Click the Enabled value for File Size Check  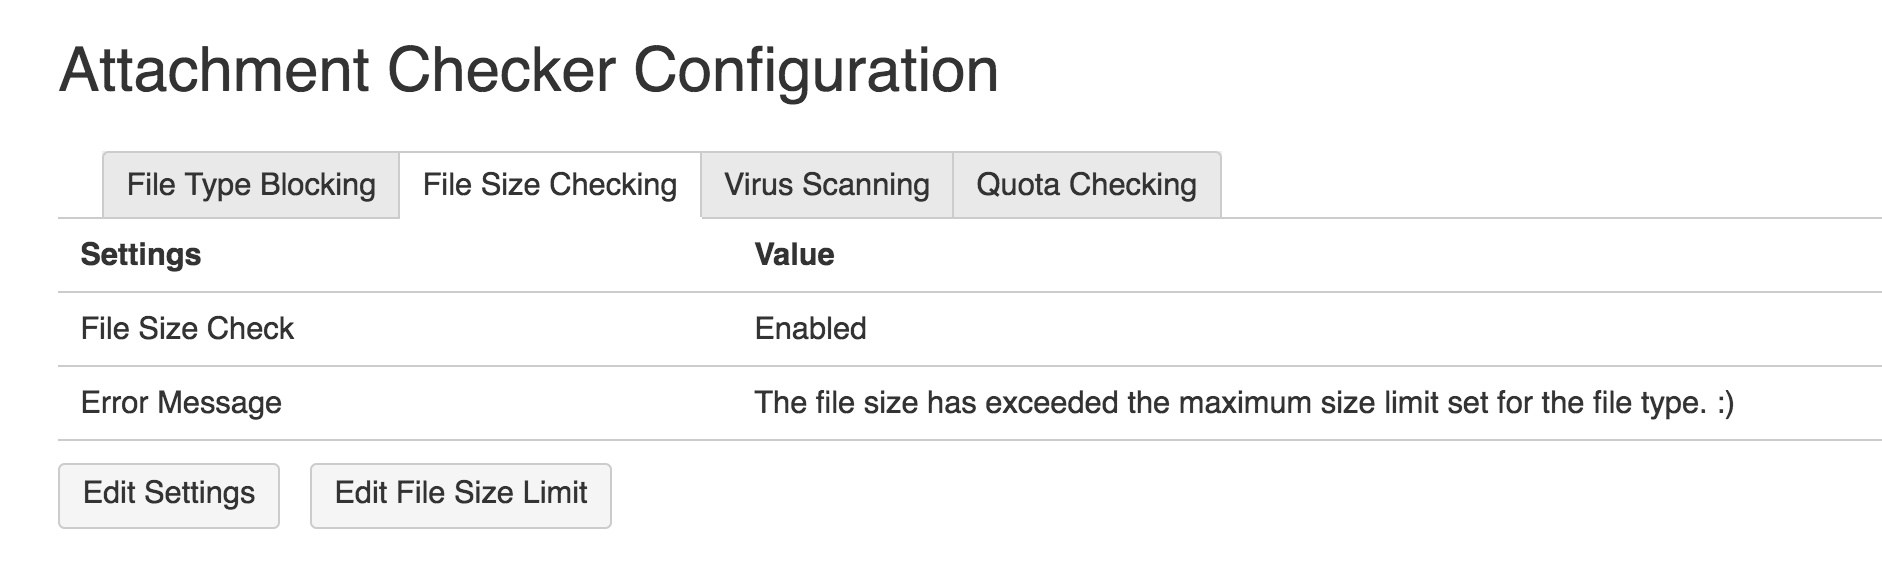pos(808,328)
